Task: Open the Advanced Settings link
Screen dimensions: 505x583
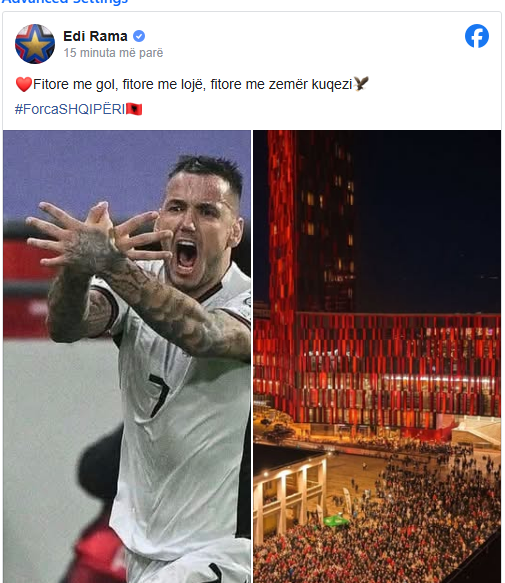Action: pyautogui.click(x=65, y=2)
